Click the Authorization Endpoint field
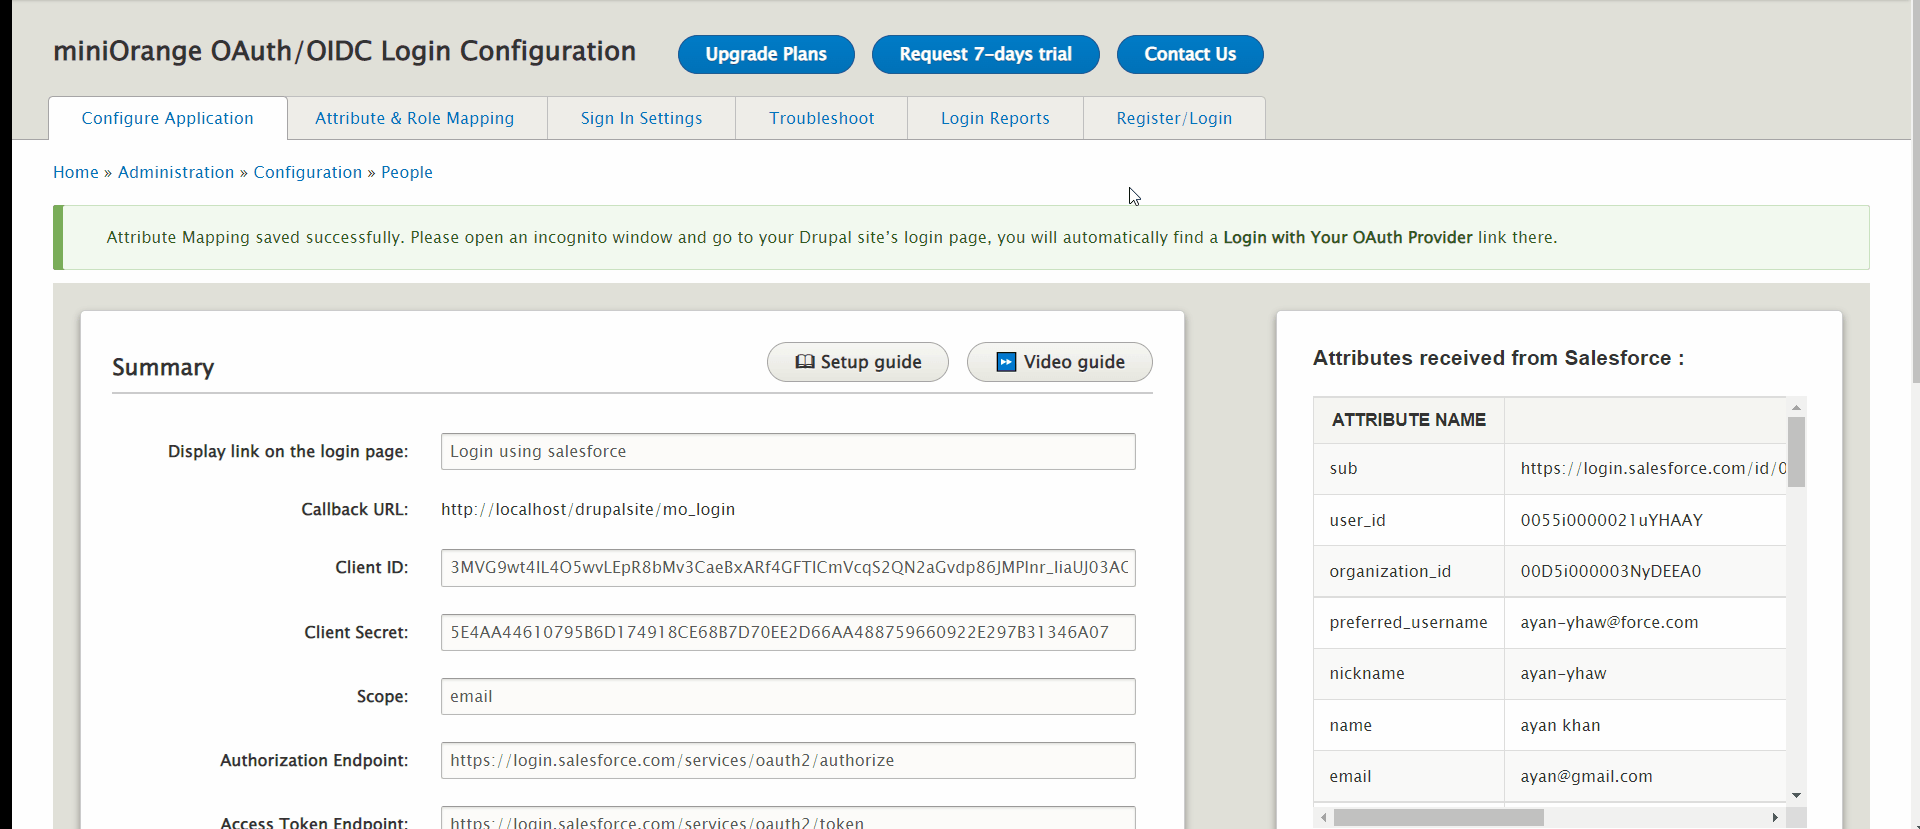The image size is (1920, 829). pyautogui.click(x=788, y=760)
